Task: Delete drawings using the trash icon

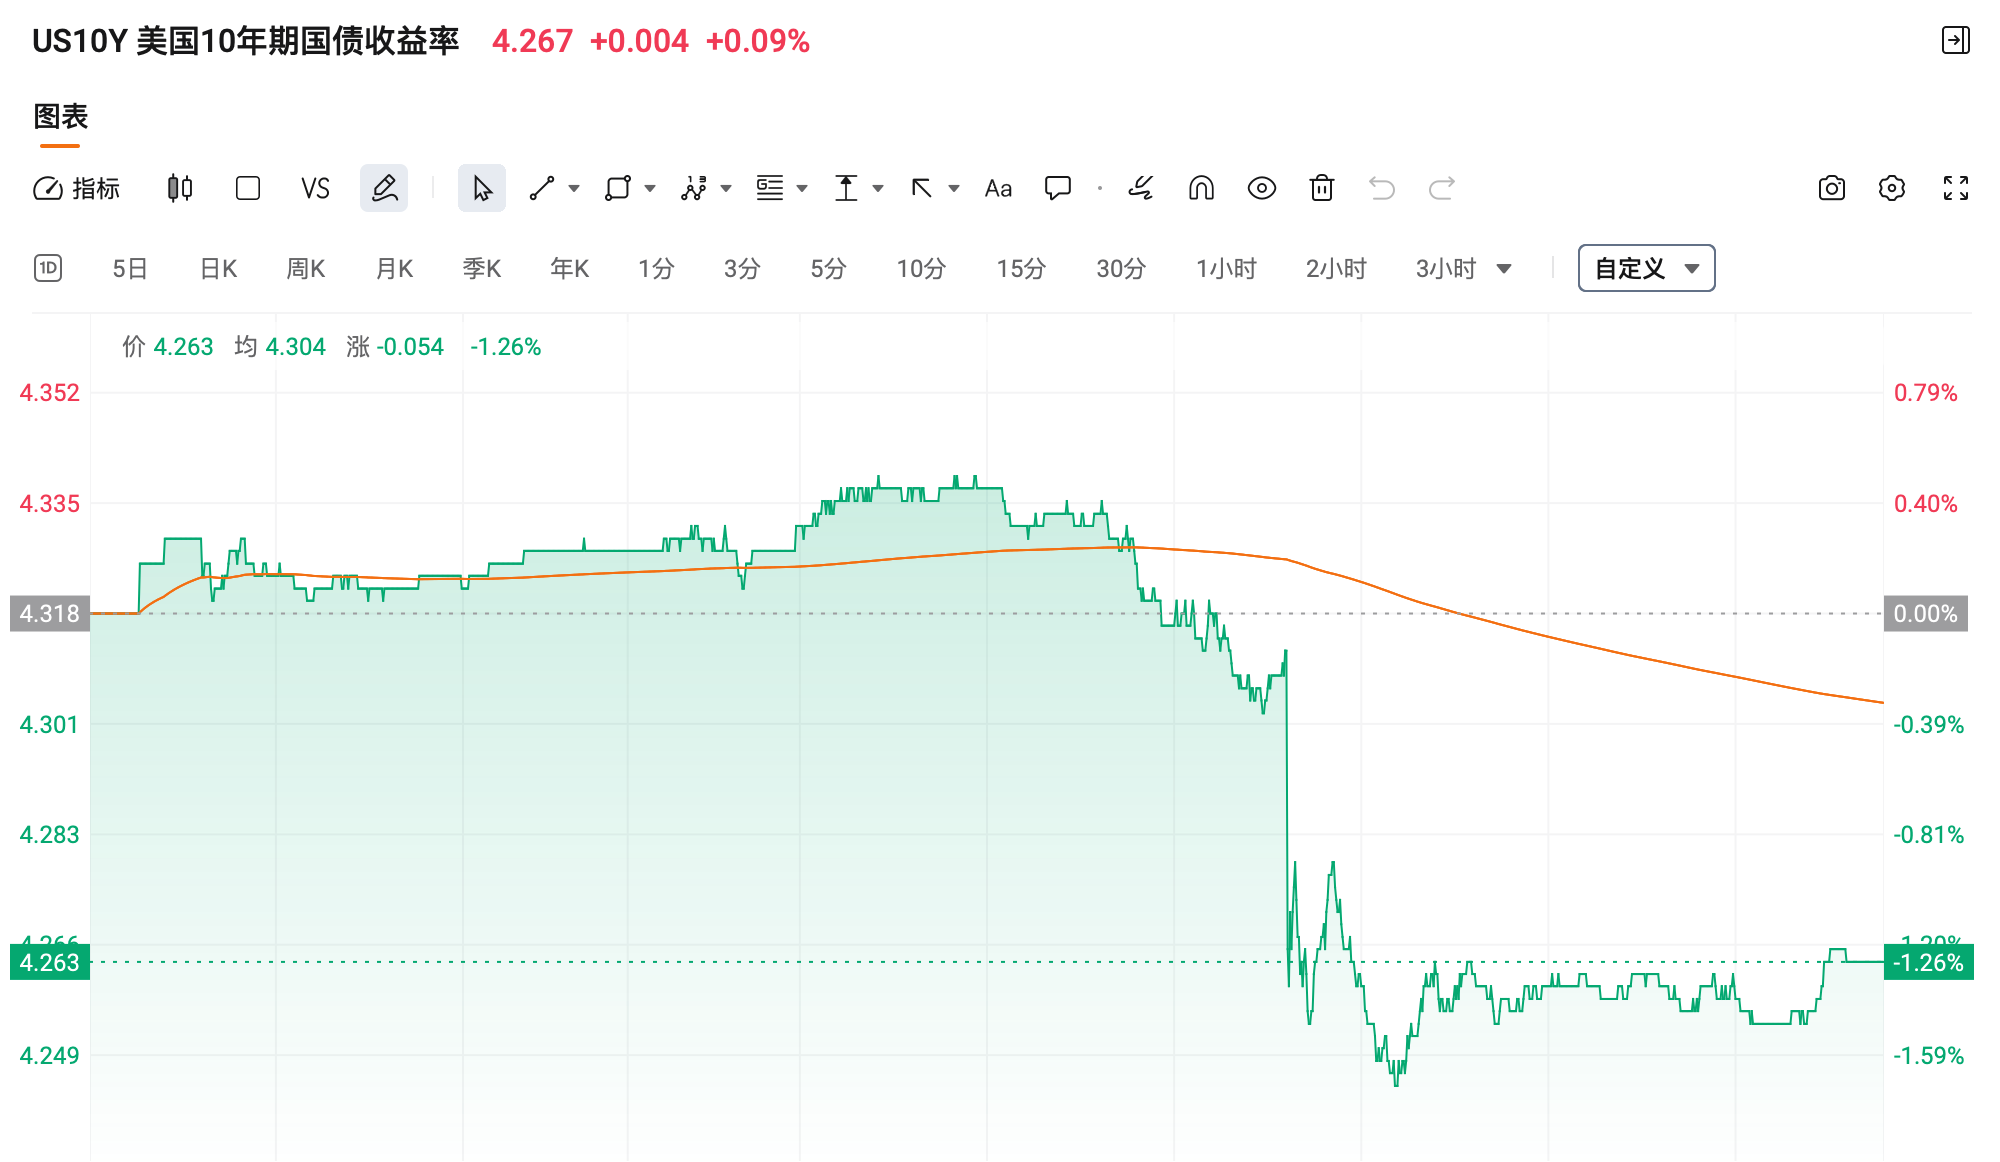Action: click(1321, 188)
